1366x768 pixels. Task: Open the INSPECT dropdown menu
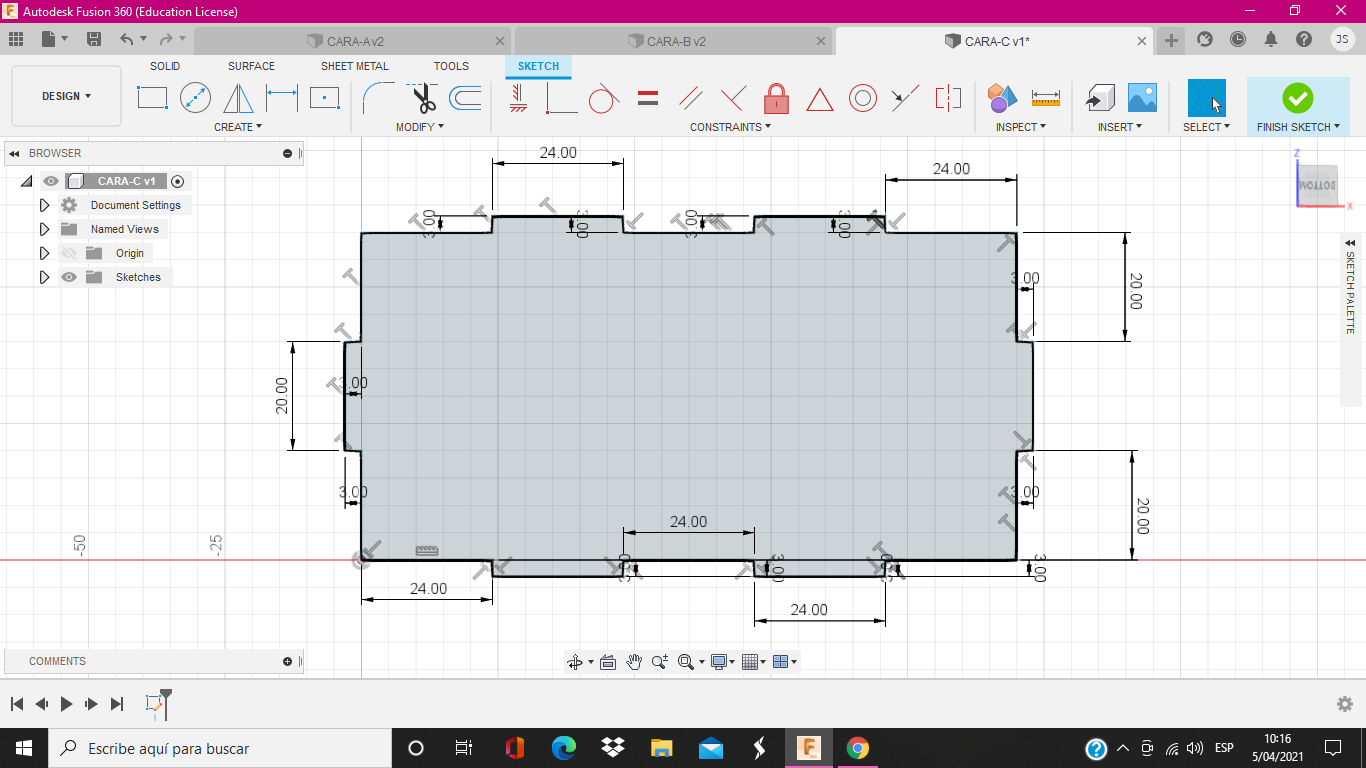(x=1021, y=127)
